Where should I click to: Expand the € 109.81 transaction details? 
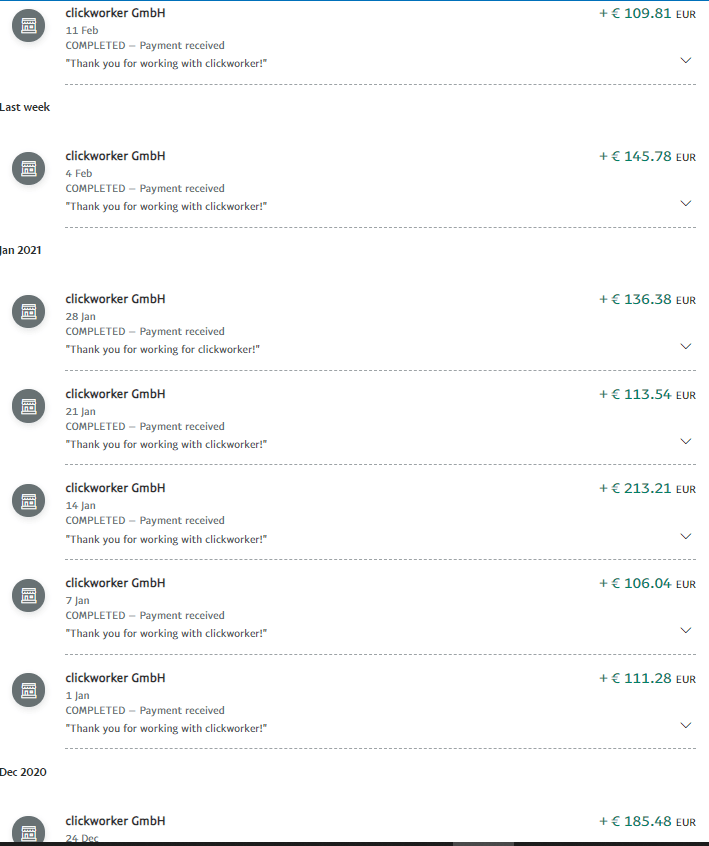(686, 60)
